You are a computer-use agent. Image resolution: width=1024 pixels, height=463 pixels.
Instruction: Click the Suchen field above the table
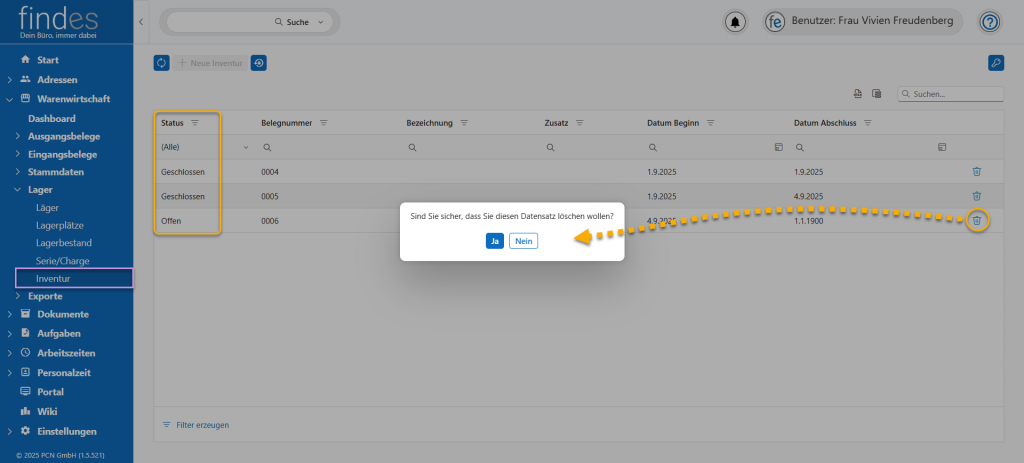[954, 94]
